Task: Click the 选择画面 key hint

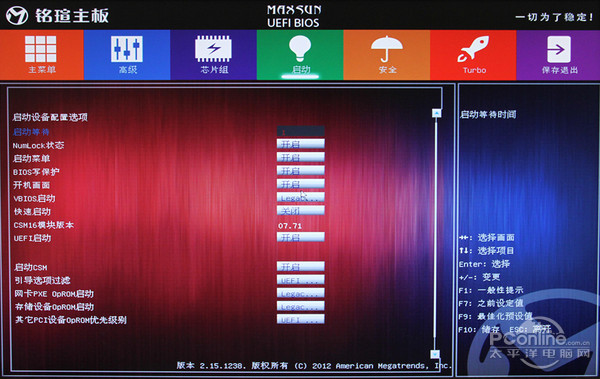Action: 486,238
